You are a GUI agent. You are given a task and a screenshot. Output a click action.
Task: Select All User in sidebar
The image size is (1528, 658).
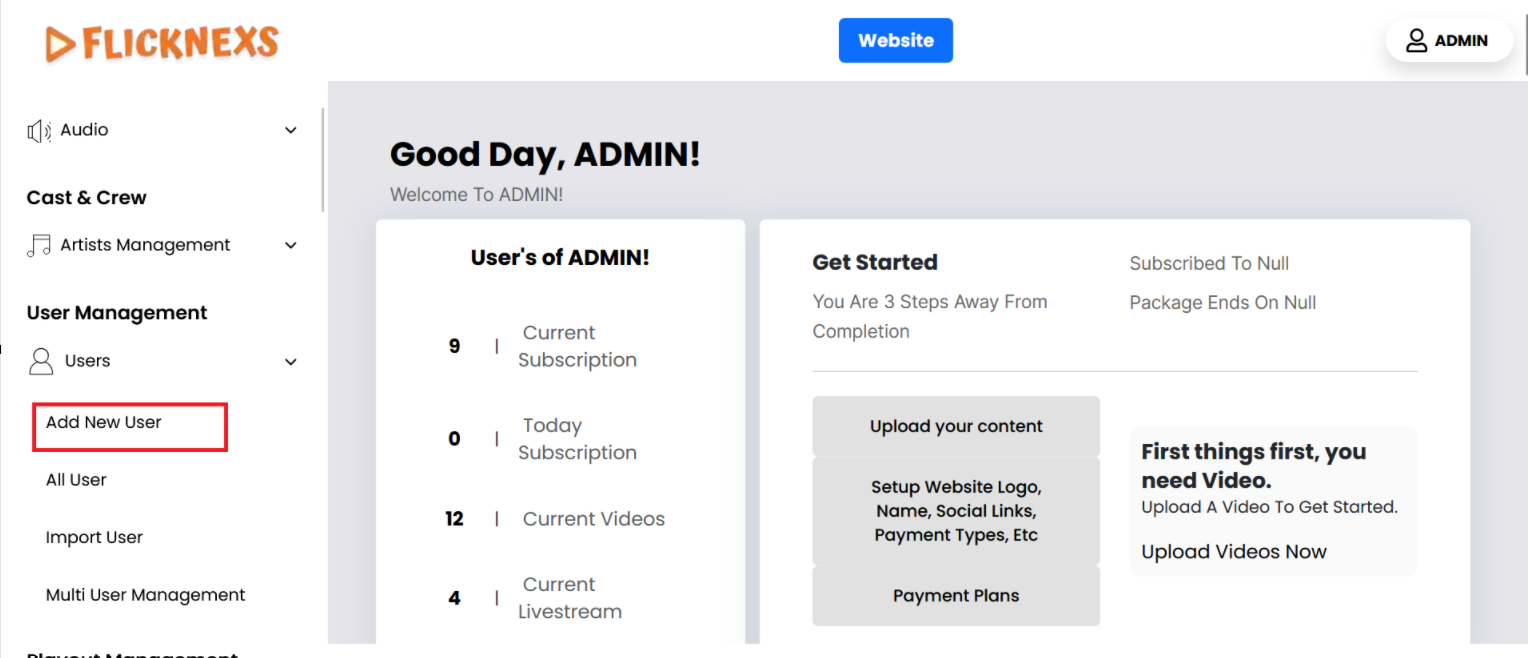[76, 480]
